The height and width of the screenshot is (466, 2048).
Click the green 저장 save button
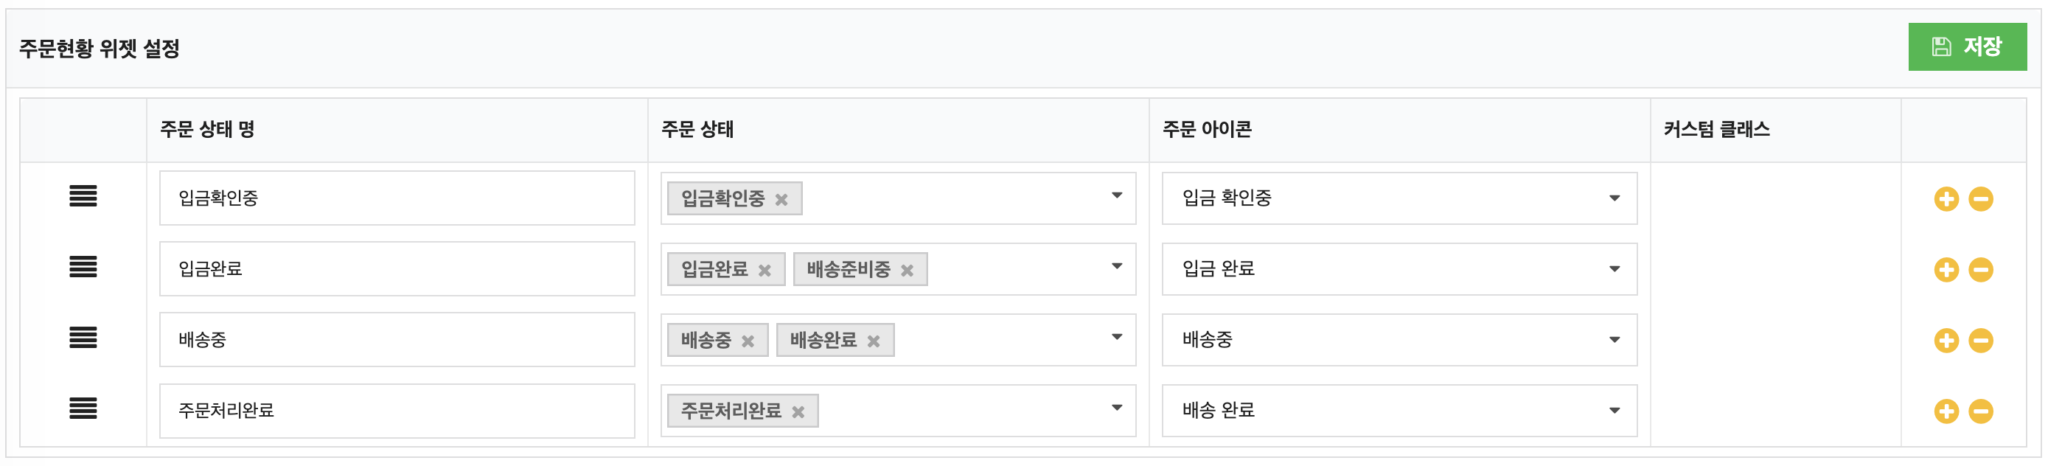coord(1966,47)
